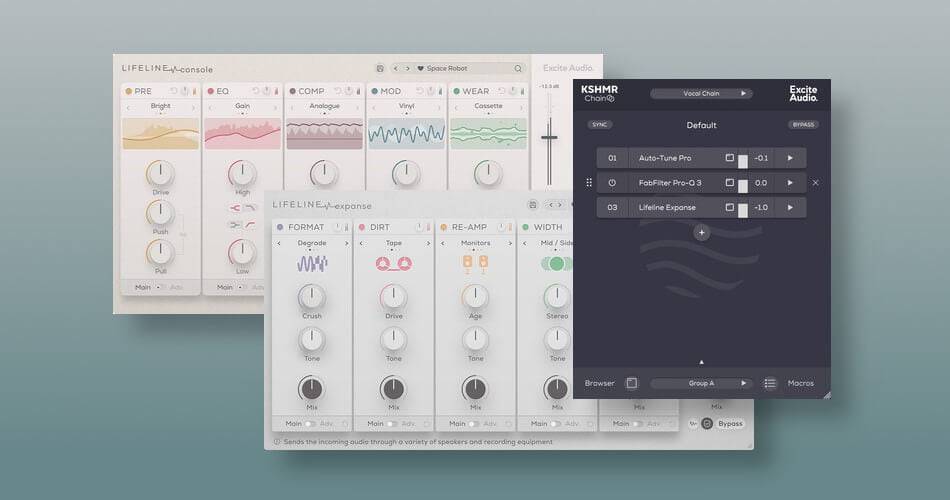Open Auto-Tune Pro plugin window icon
This screenshot has height=500, width=950.
729,158
